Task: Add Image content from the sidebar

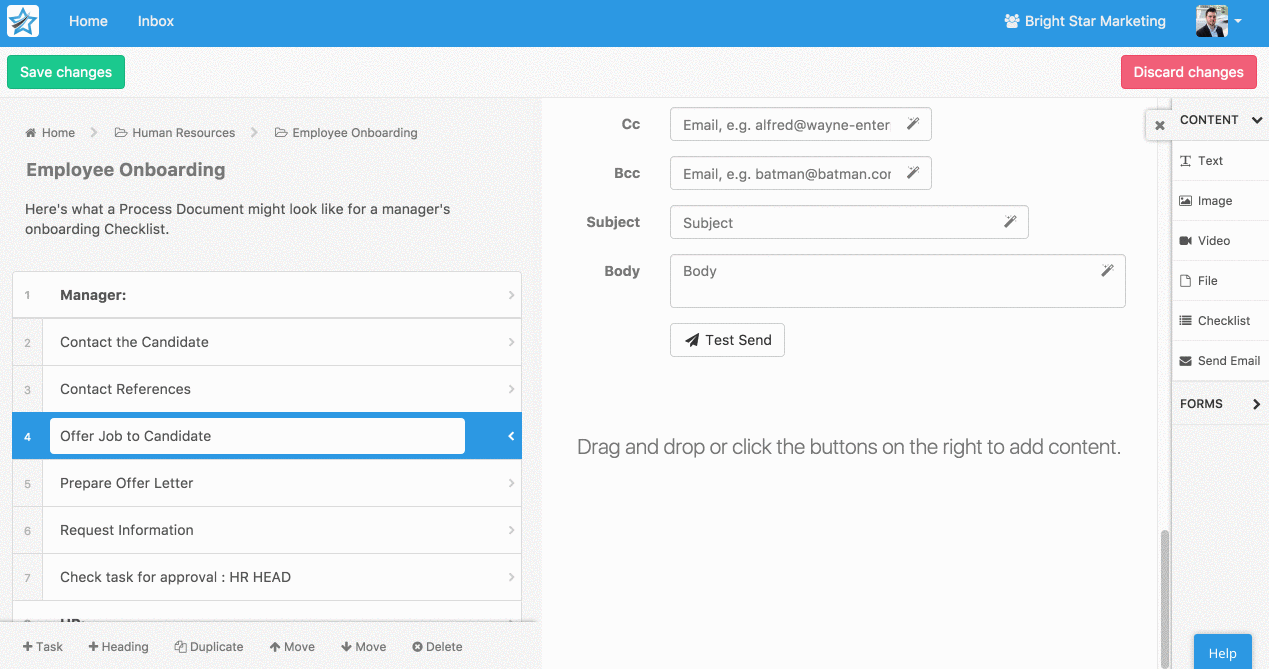Action: click(x=1214, y=201)
